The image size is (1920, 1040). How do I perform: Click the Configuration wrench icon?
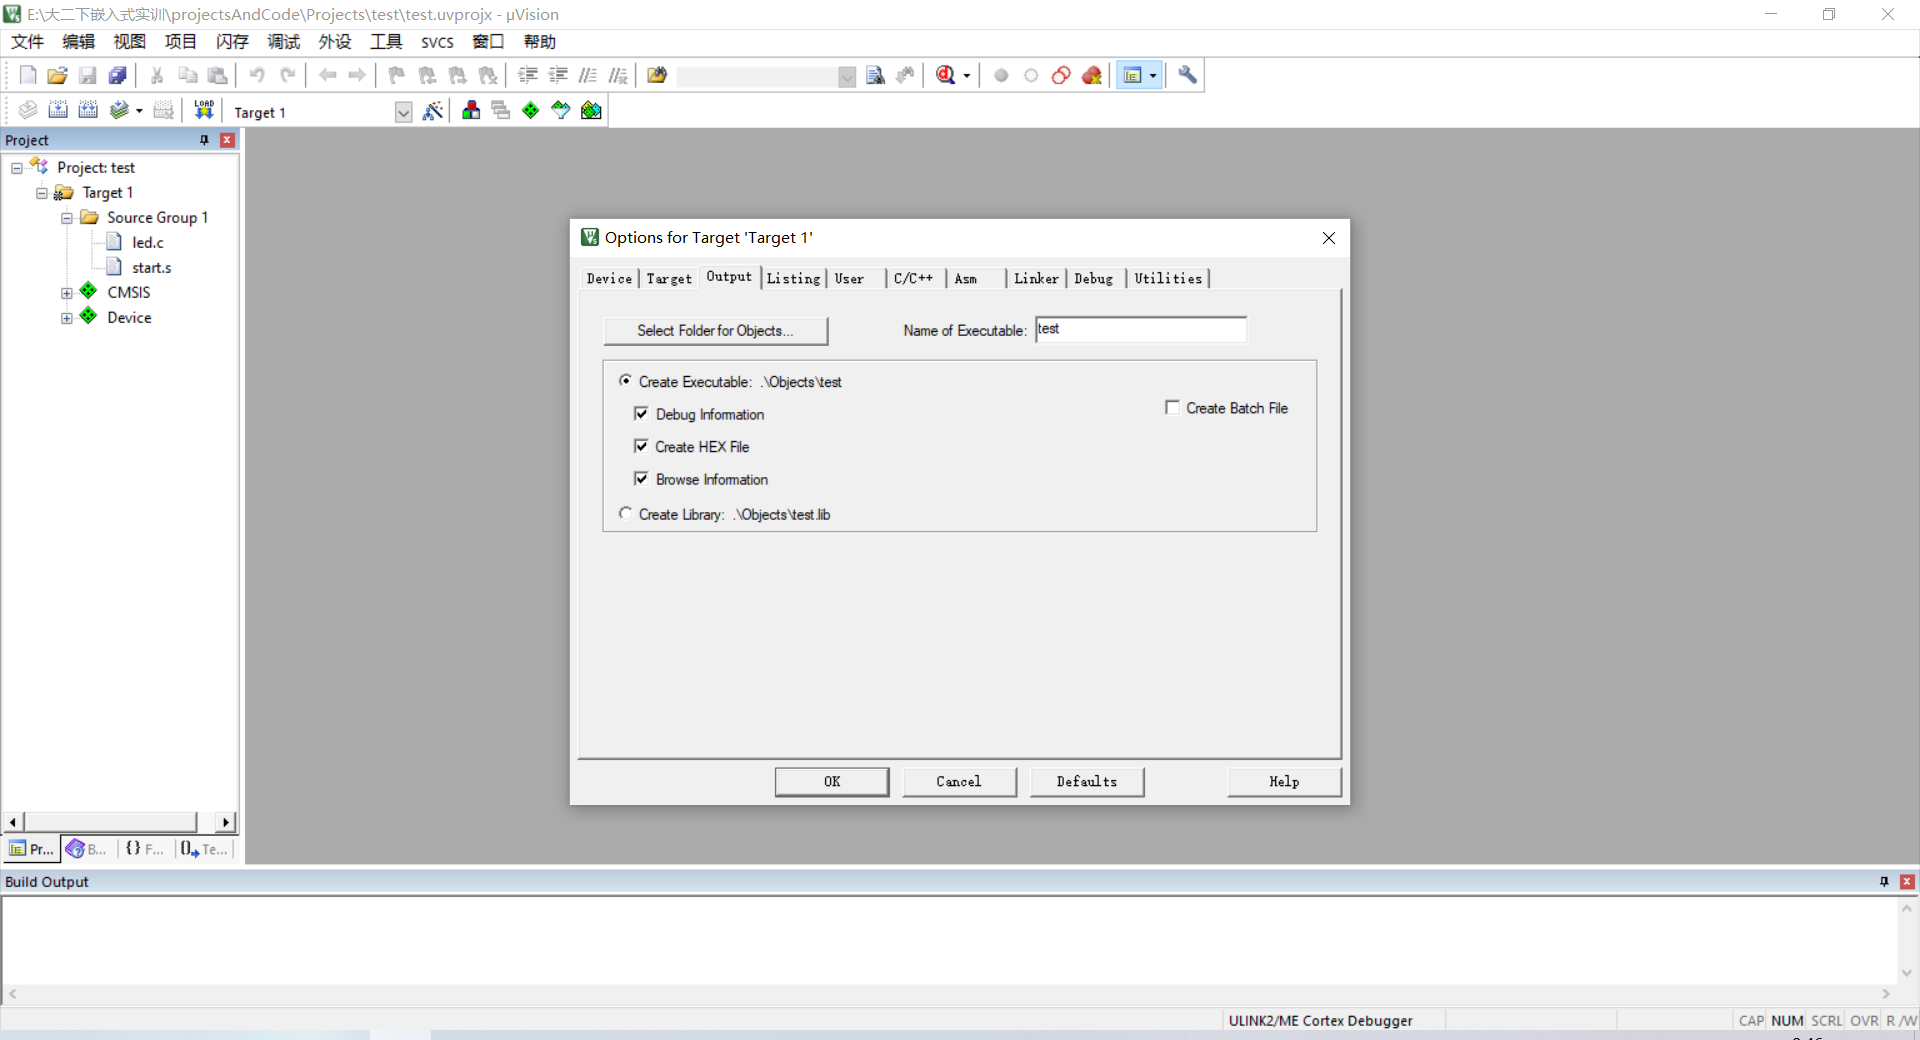click(1187, 75)
